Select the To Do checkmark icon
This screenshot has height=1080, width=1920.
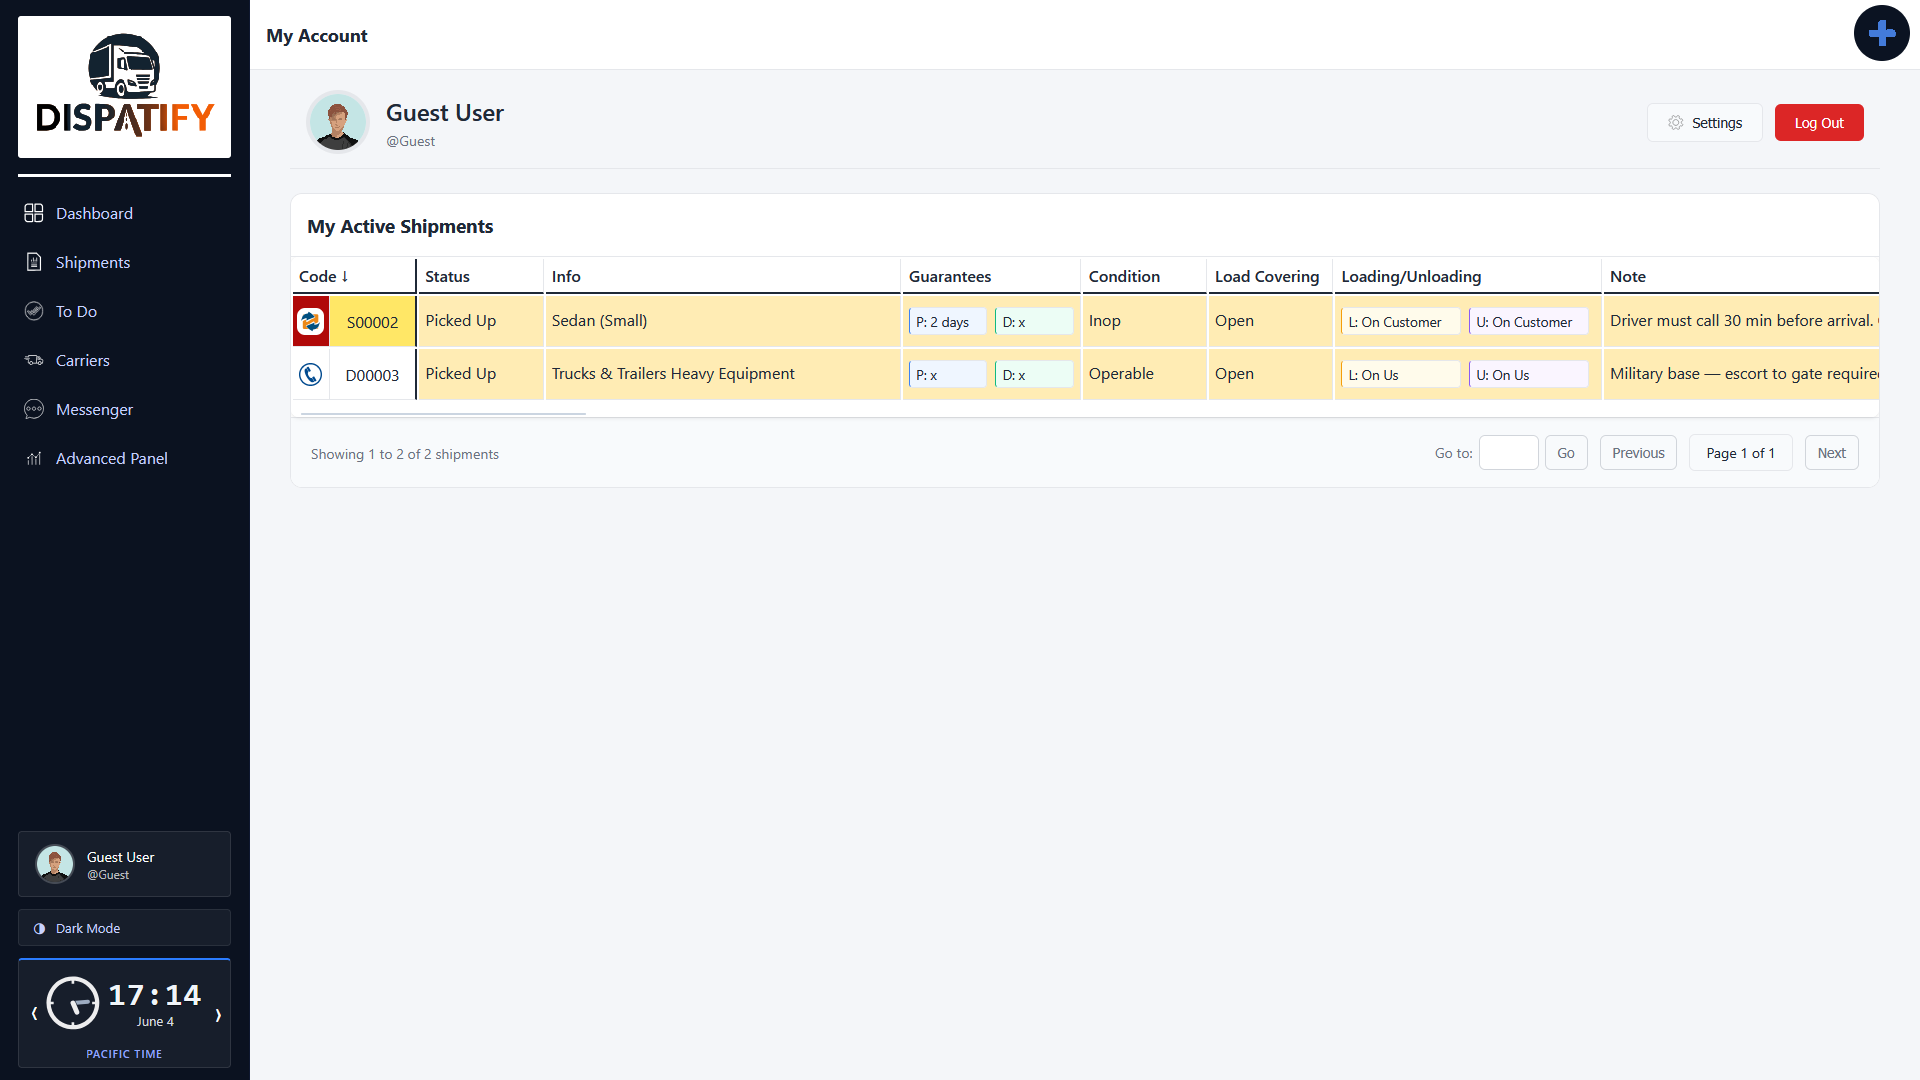tap(34, 311)
